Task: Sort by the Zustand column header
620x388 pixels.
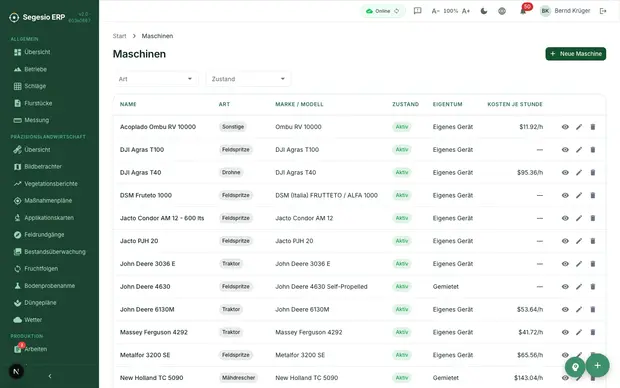Action: pos(405,104)
